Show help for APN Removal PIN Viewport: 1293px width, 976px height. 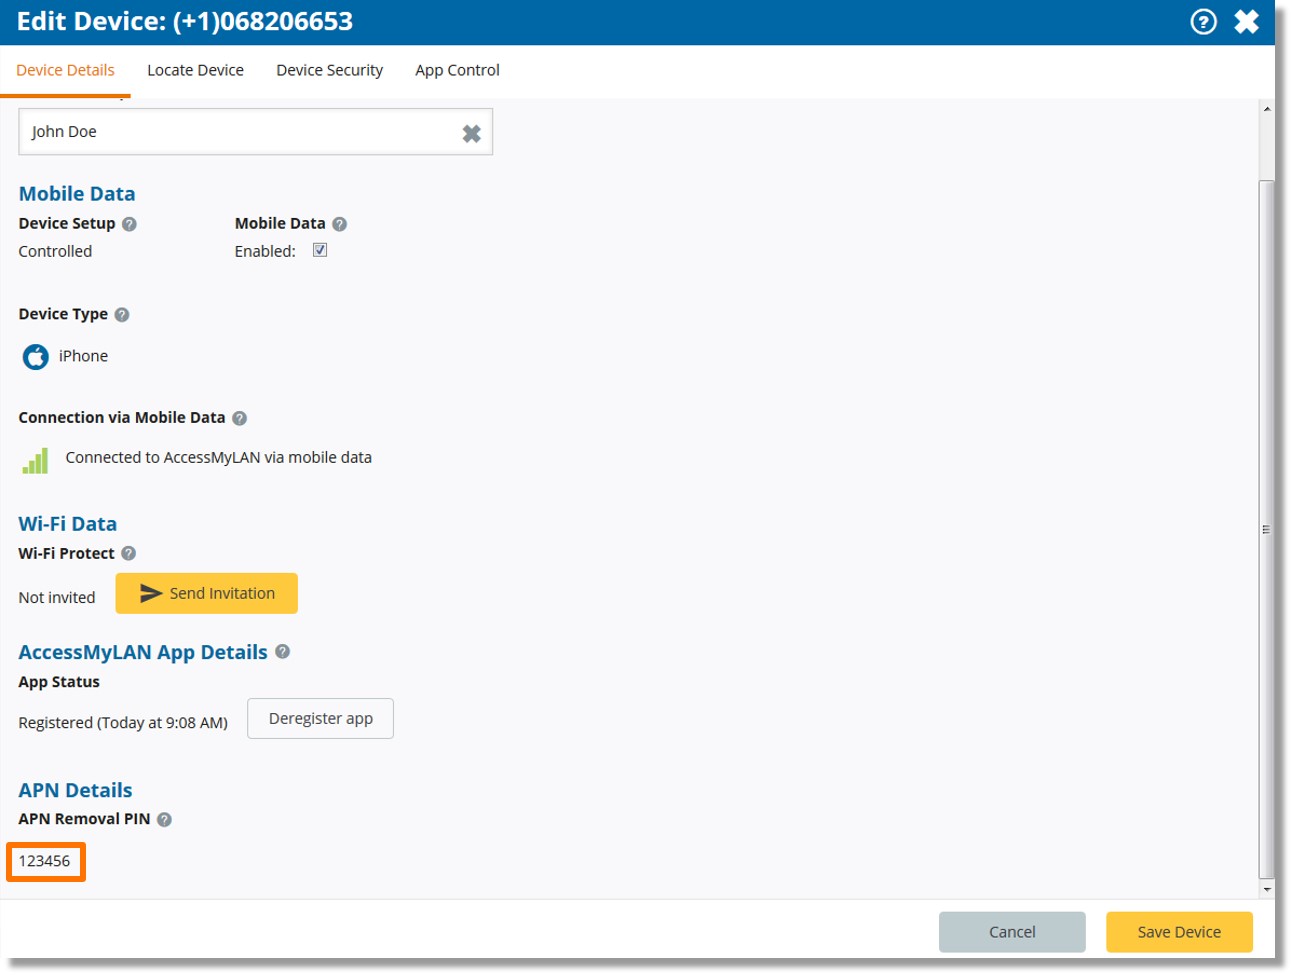tap(164, 819)
